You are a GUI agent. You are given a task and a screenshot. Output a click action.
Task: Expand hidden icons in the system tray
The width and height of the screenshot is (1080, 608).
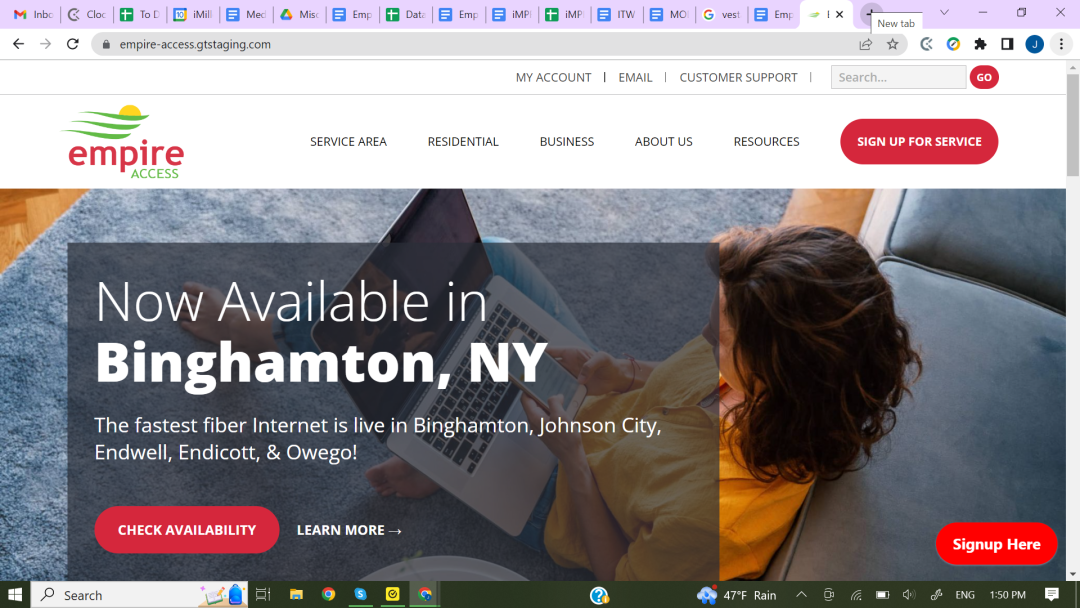[x=801, y=594]
